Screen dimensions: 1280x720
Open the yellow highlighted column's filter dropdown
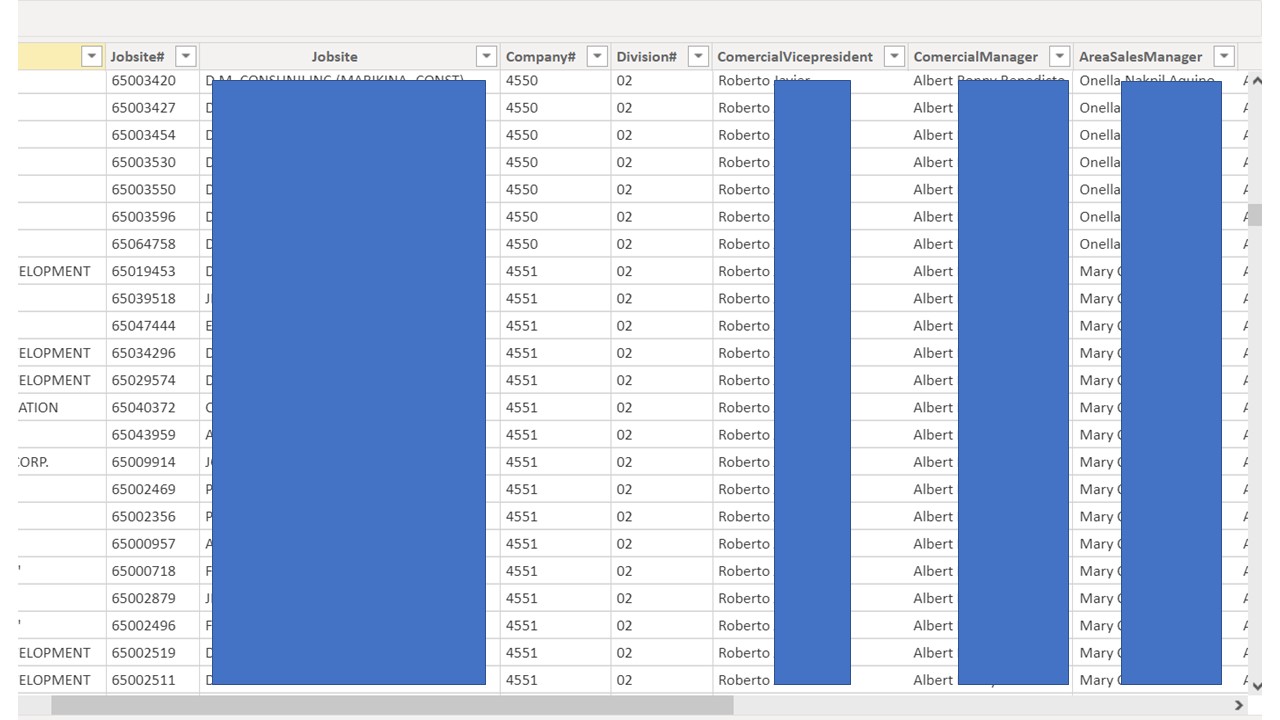pyautogui.click(x=92, y=57)
